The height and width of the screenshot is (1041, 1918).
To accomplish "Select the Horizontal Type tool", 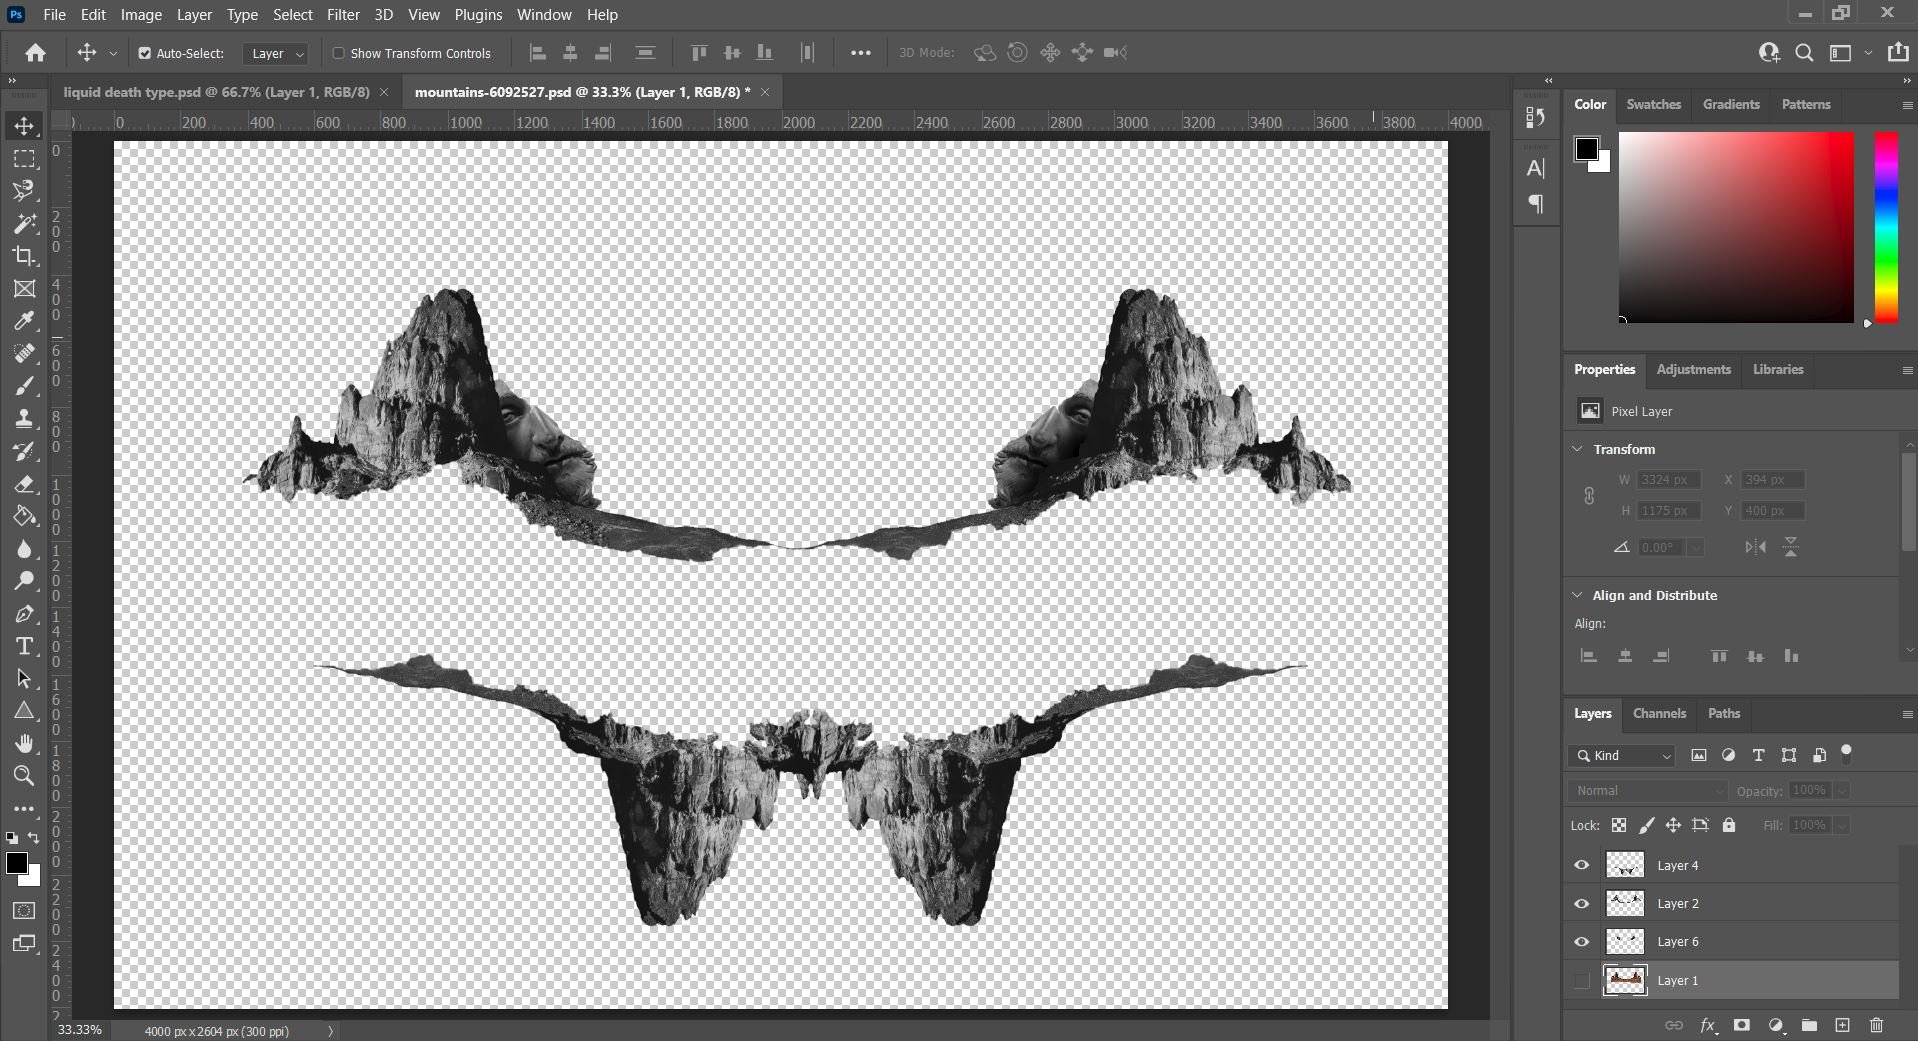I will [x=24, y=646].
